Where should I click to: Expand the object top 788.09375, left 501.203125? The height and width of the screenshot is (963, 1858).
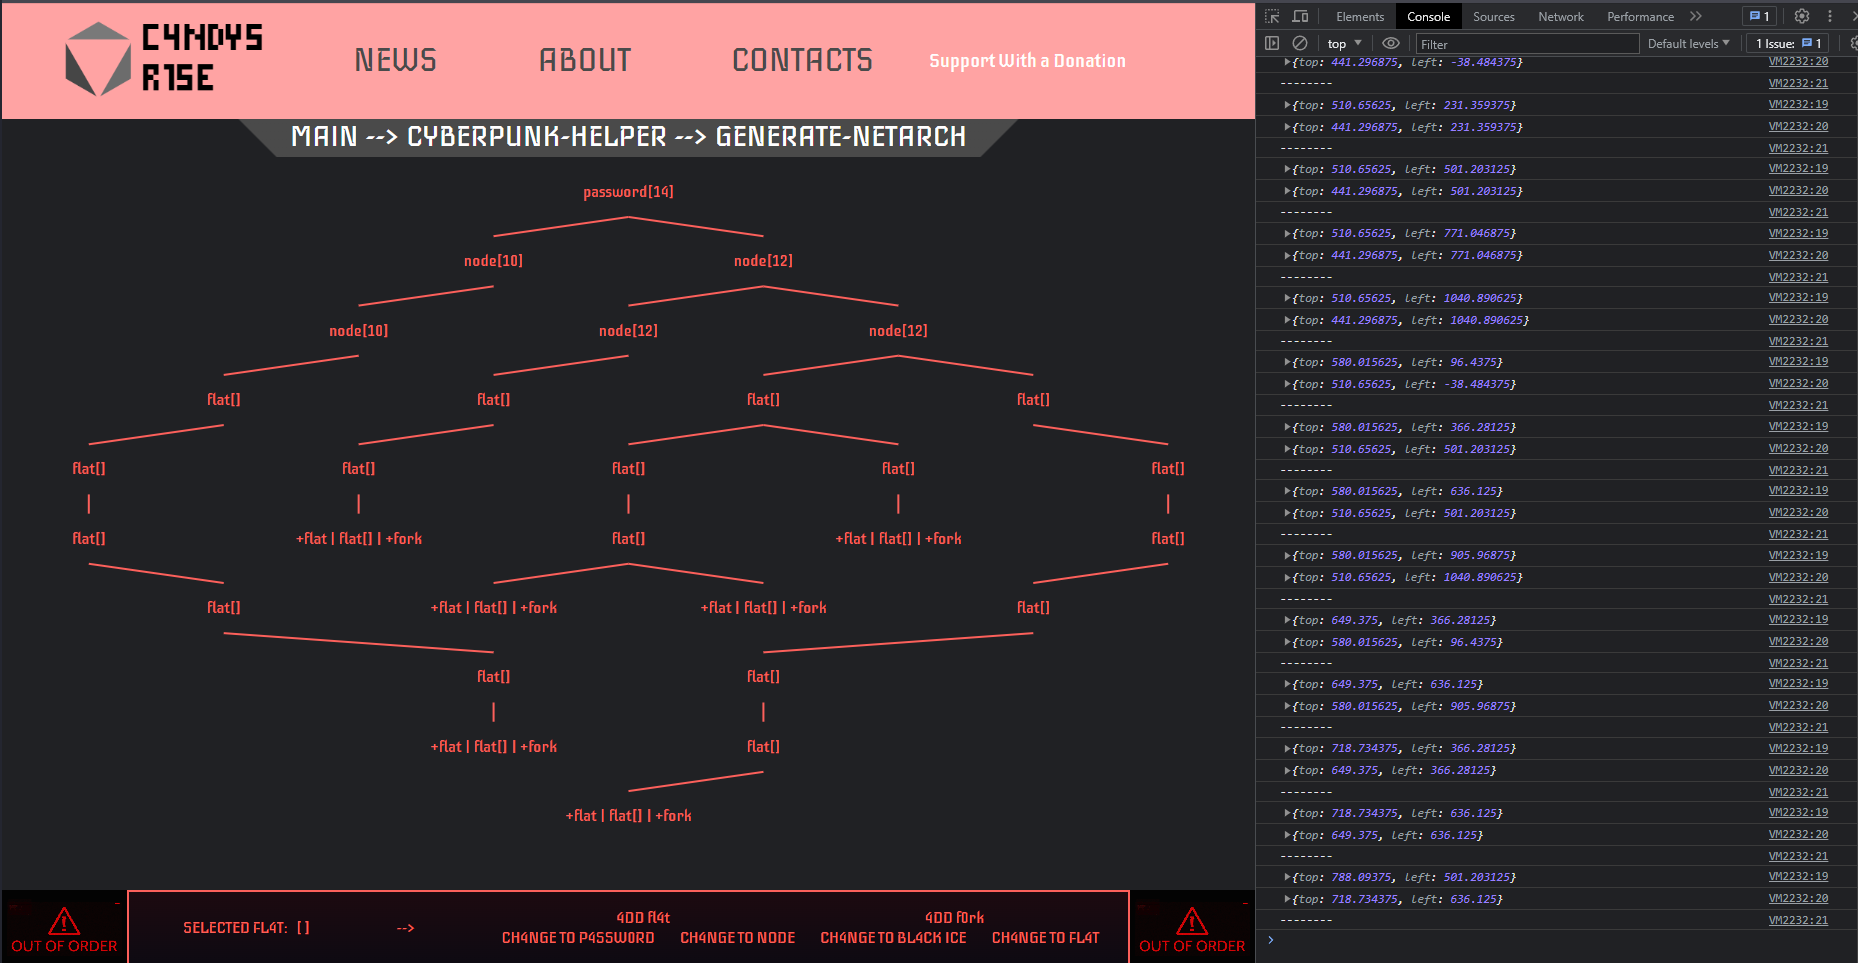1287,877
